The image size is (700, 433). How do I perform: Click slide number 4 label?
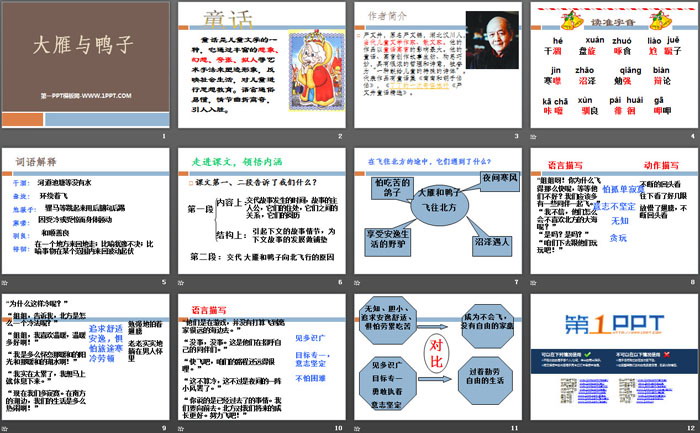(692, 136)
